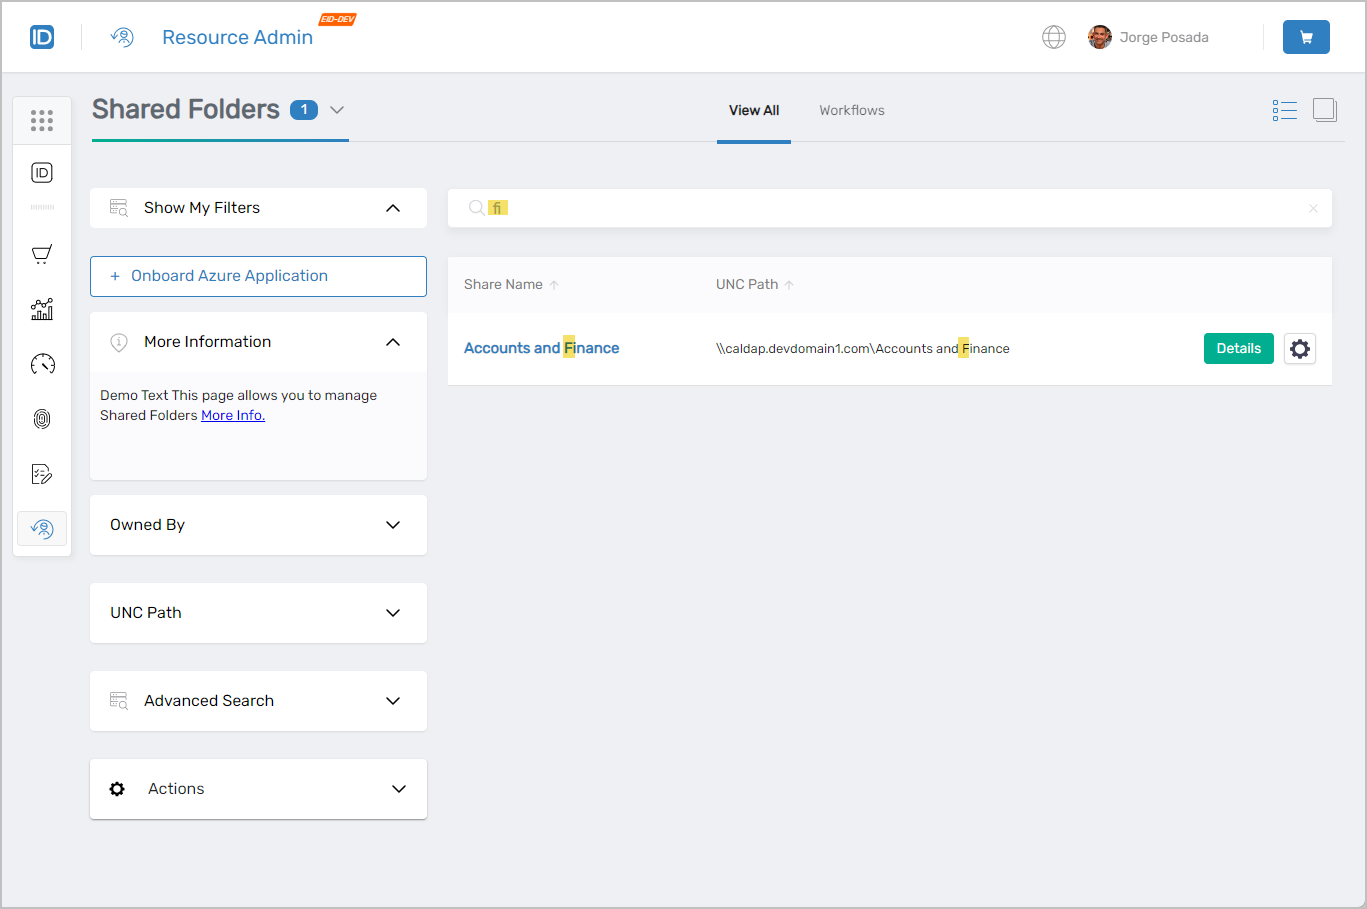Open the Actions dropdown

point(398,788)
